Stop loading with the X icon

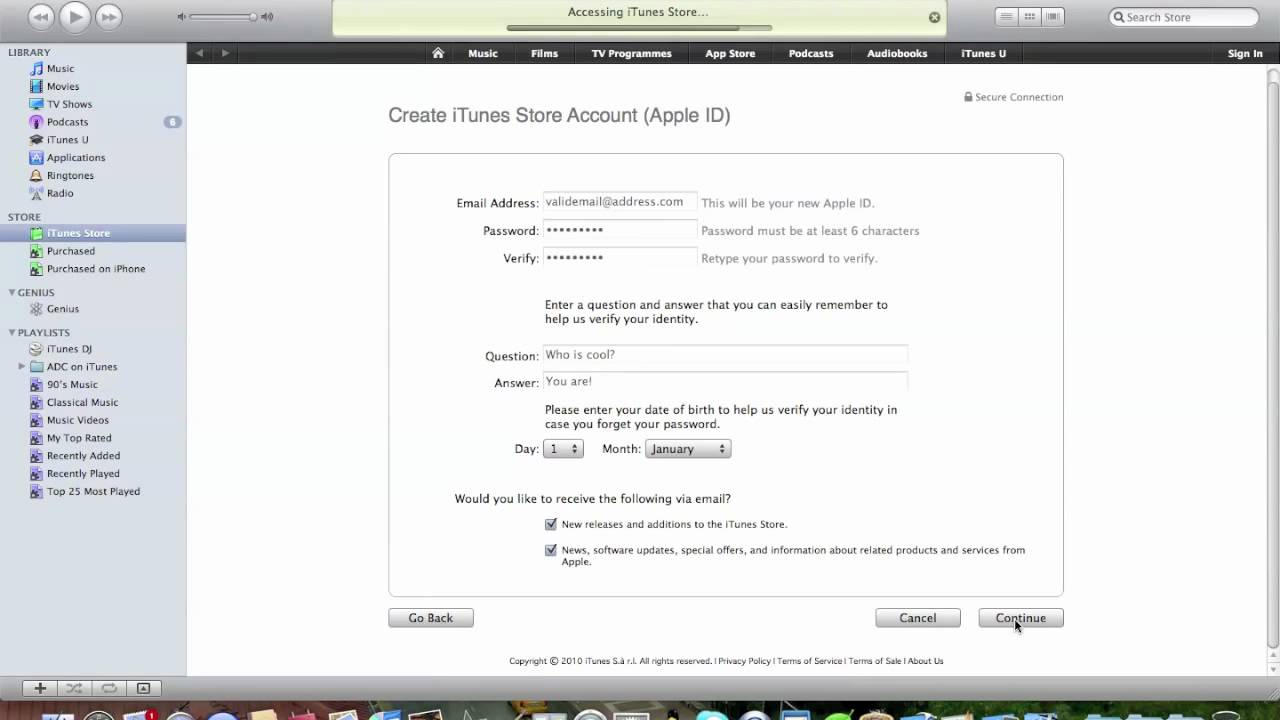pyautogui.click(x=934, y=17)
